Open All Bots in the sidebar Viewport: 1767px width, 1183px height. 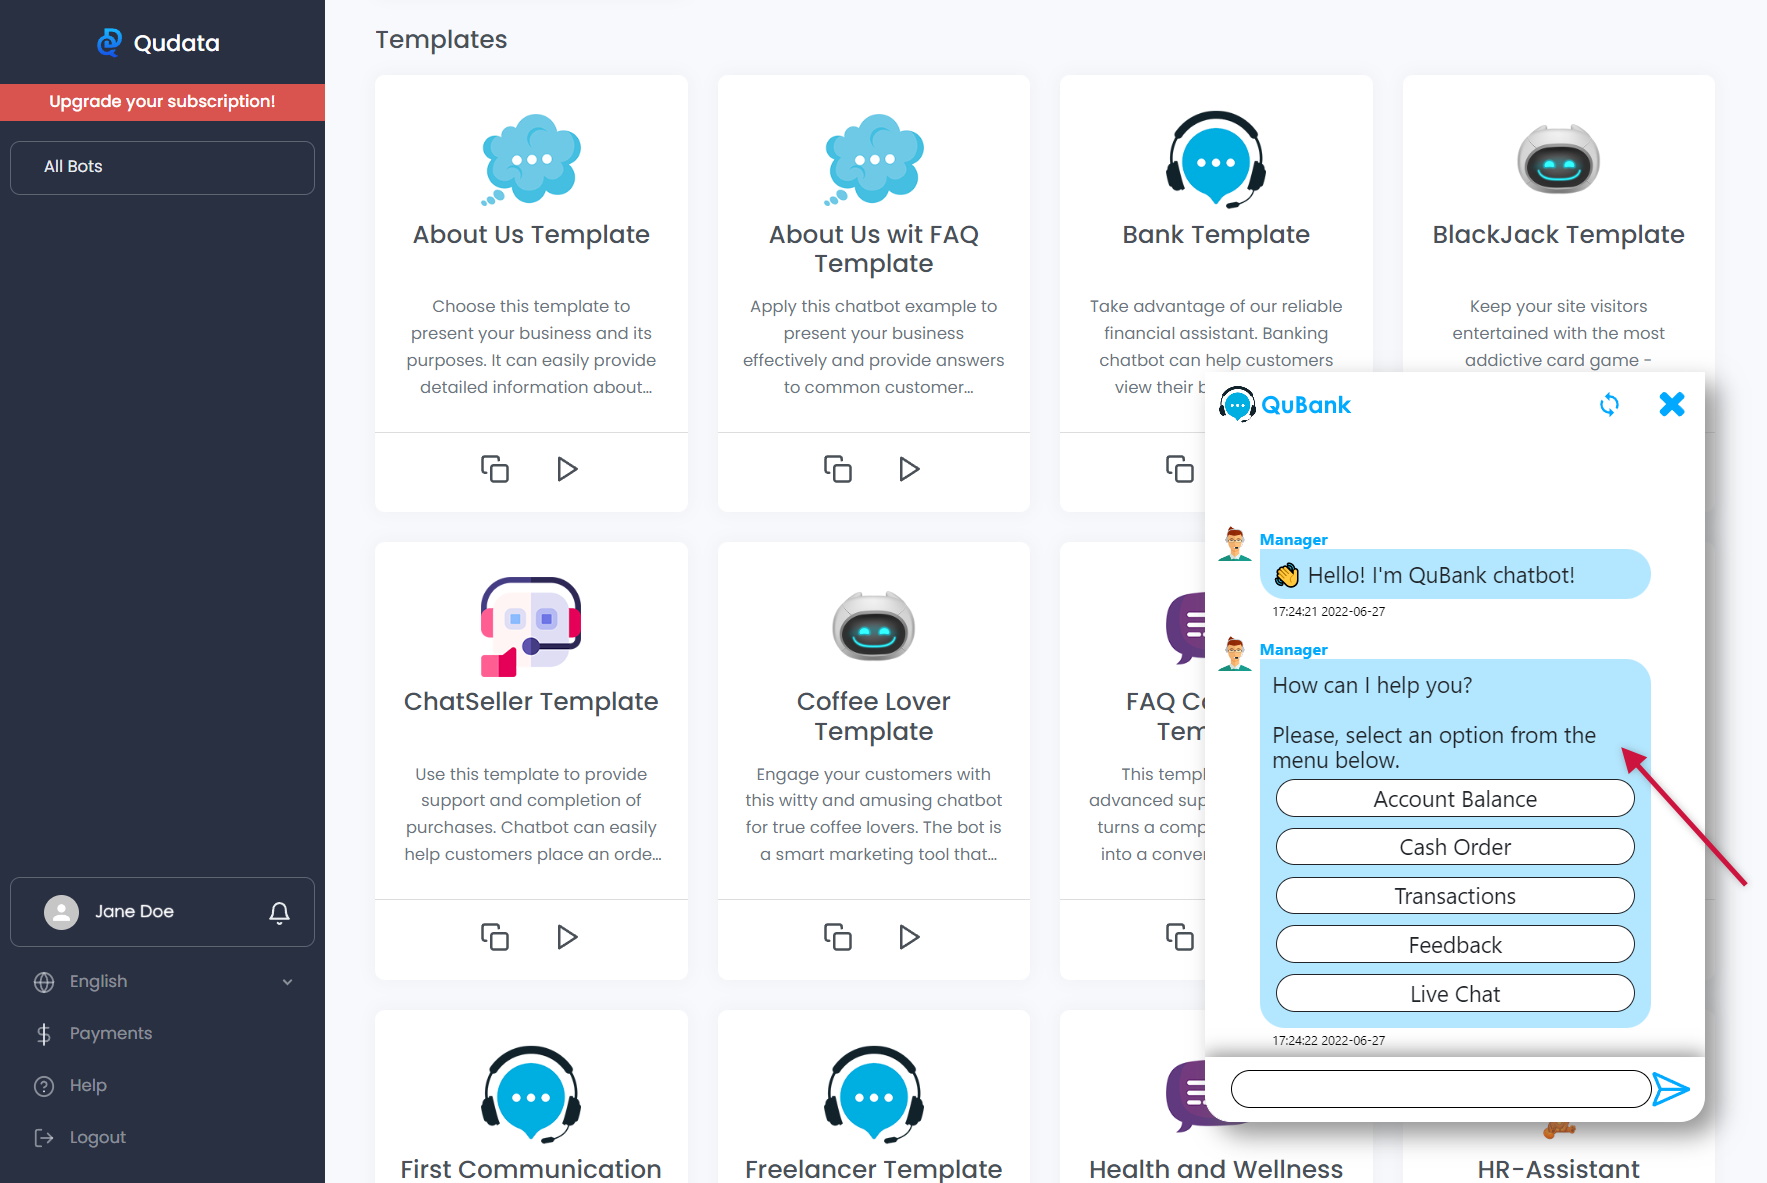162,167
